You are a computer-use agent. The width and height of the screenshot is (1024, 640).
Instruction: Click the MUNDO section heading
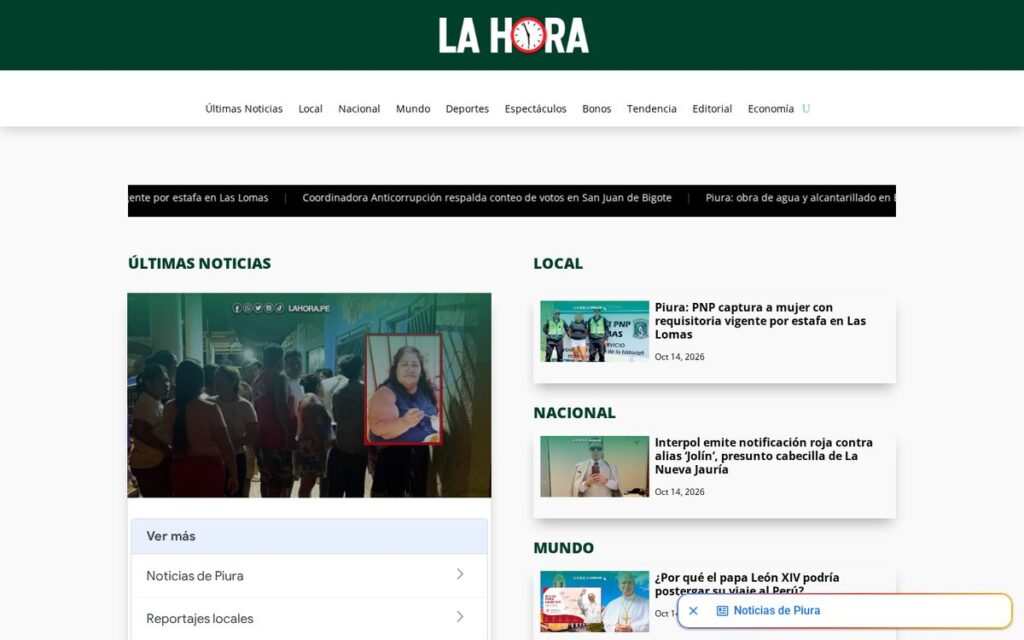click(x=563, y=548)
